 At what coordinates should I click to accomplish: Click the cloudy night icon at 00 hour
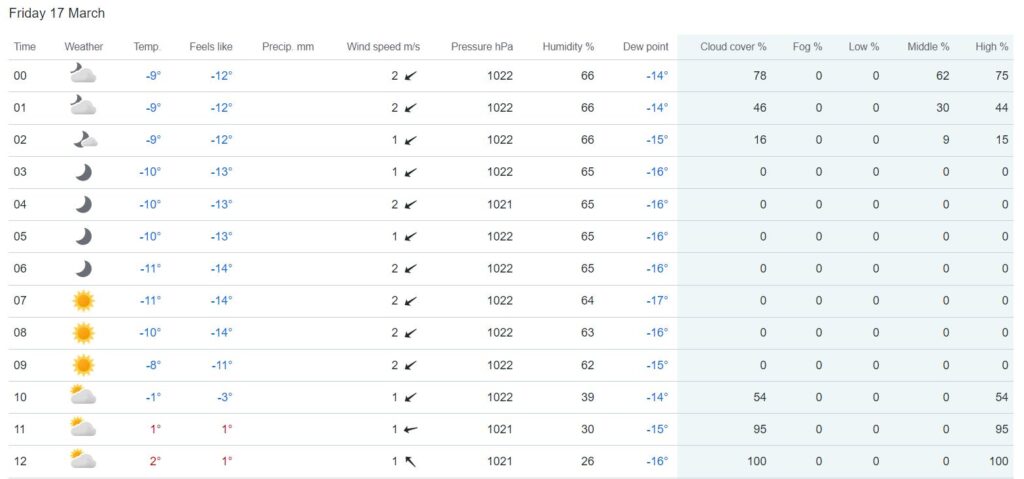point(83,75)
